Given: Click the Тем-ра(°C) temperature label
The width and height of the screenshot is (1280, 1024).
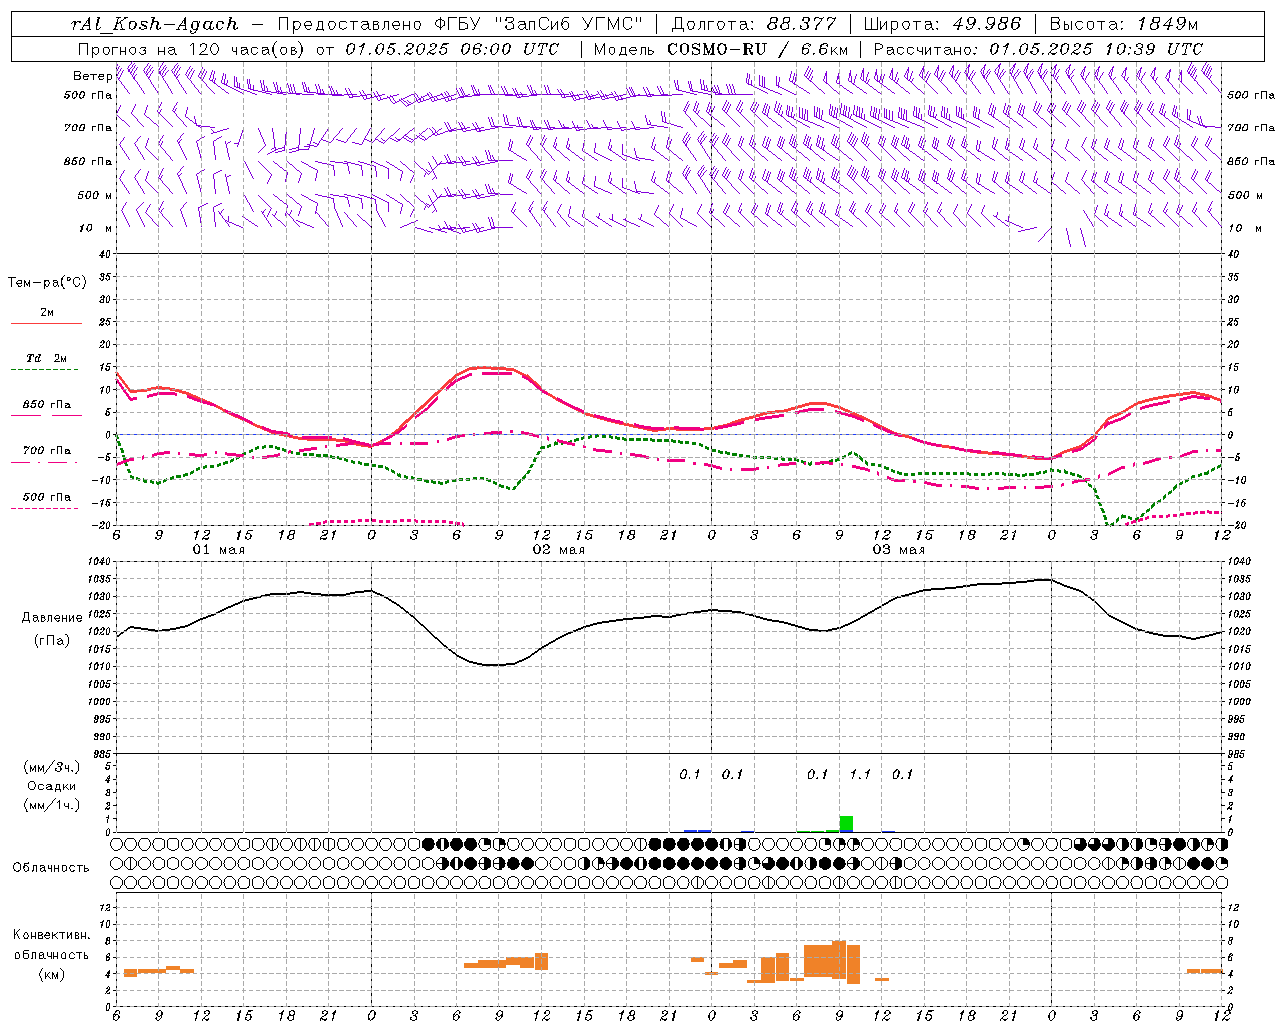Looking at the screenshot, I should coord(47,283).
